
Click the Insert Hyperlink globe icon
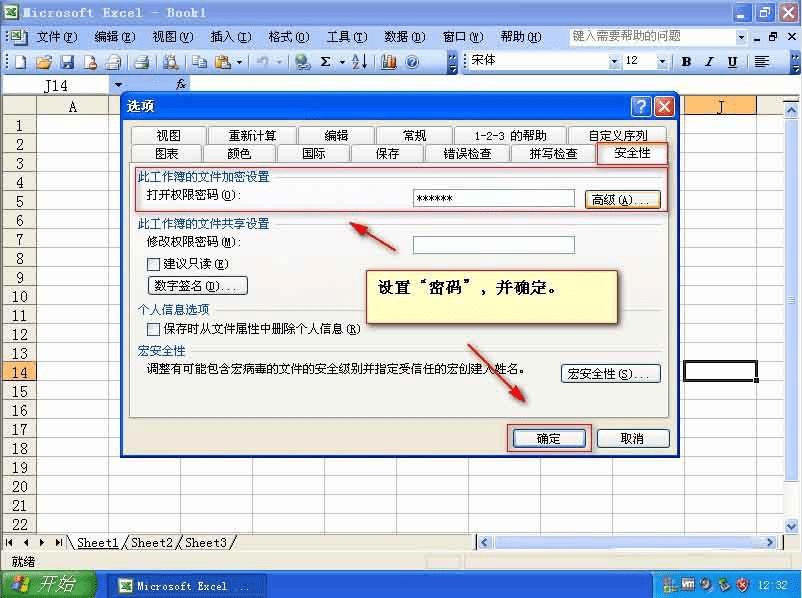(303, 62)
